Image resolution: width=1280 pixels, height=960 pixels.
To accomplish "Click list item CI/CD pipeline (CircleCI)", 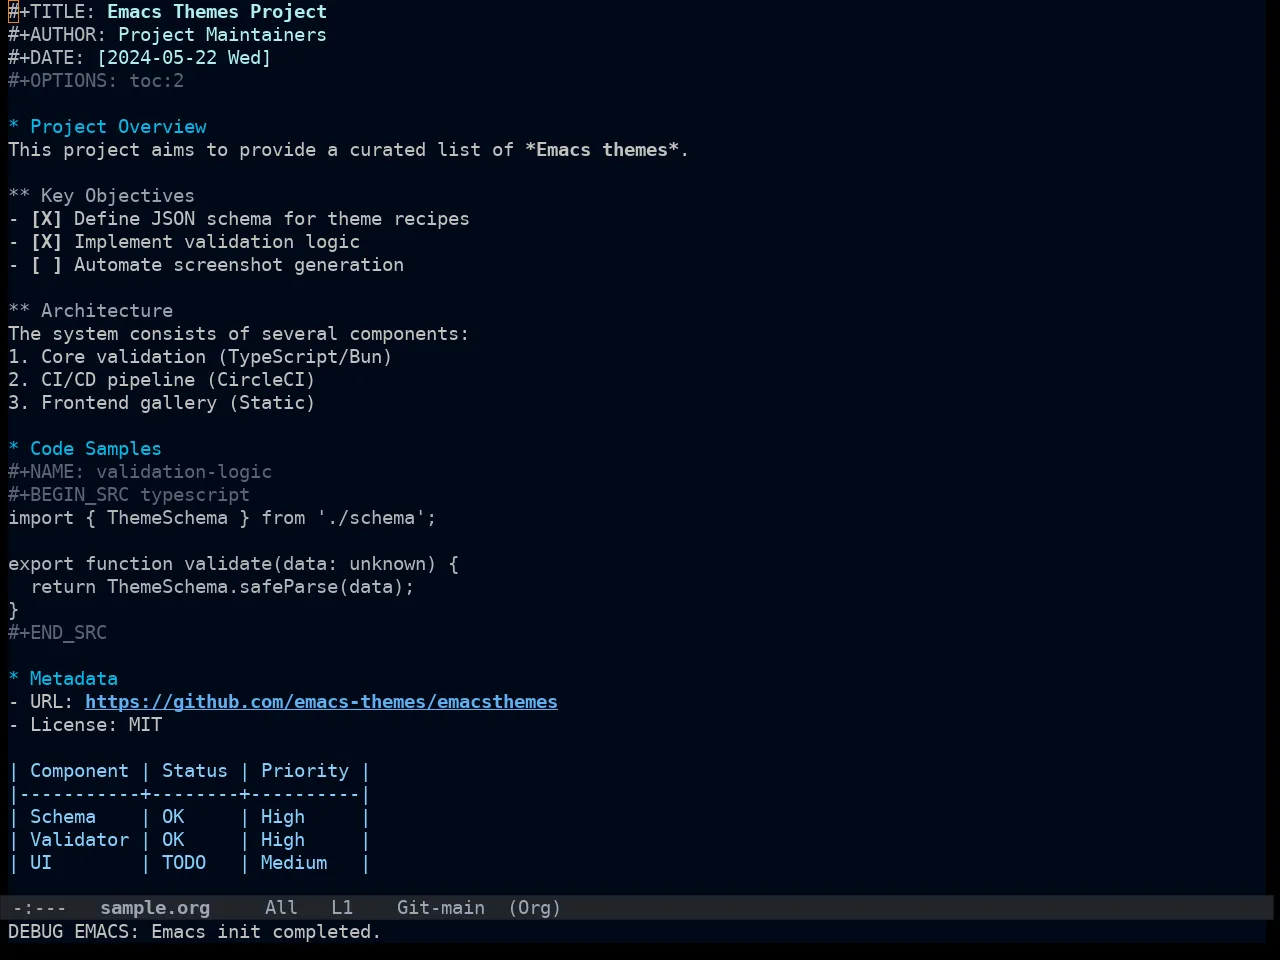I will tap(178, 380).
